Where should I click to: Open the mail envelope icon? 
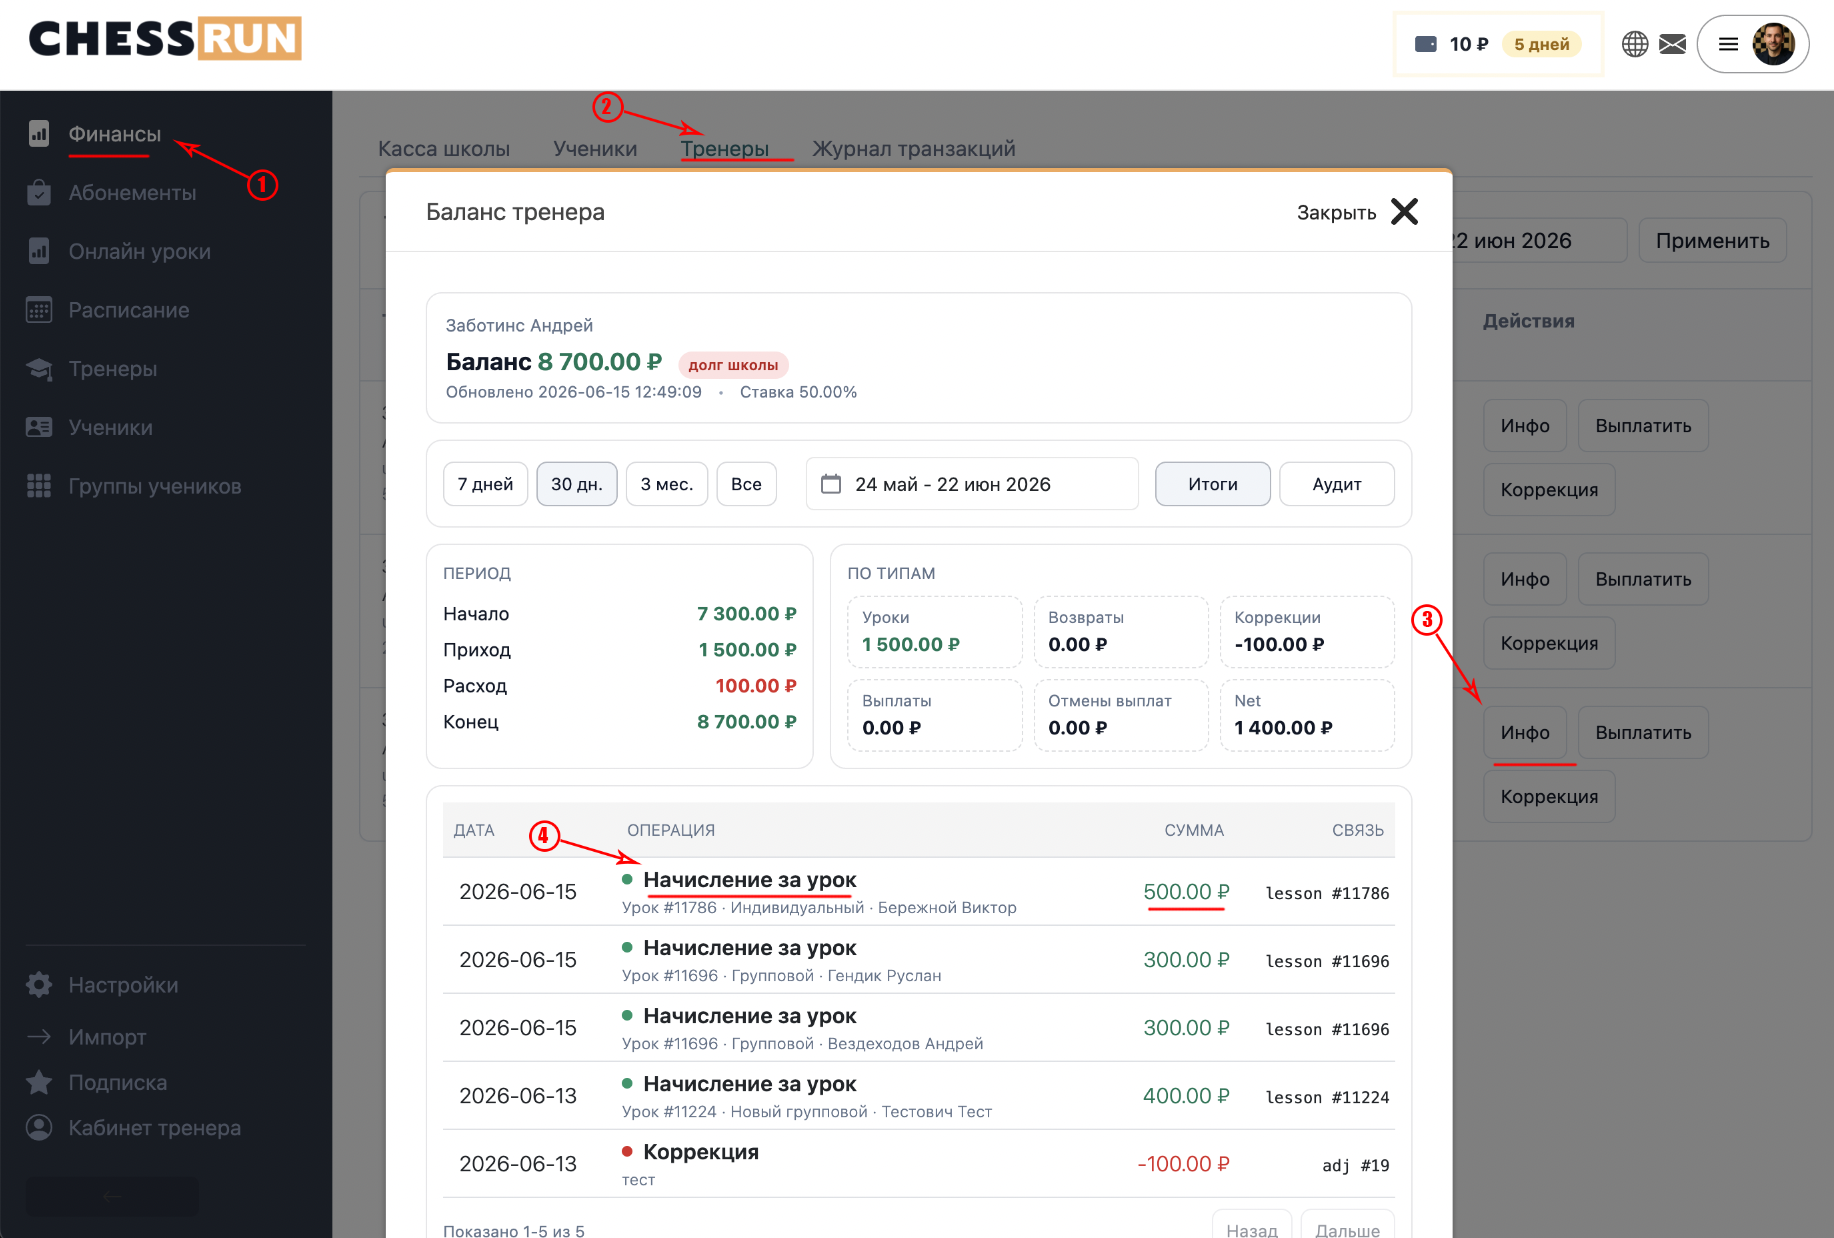point(1672,44)
